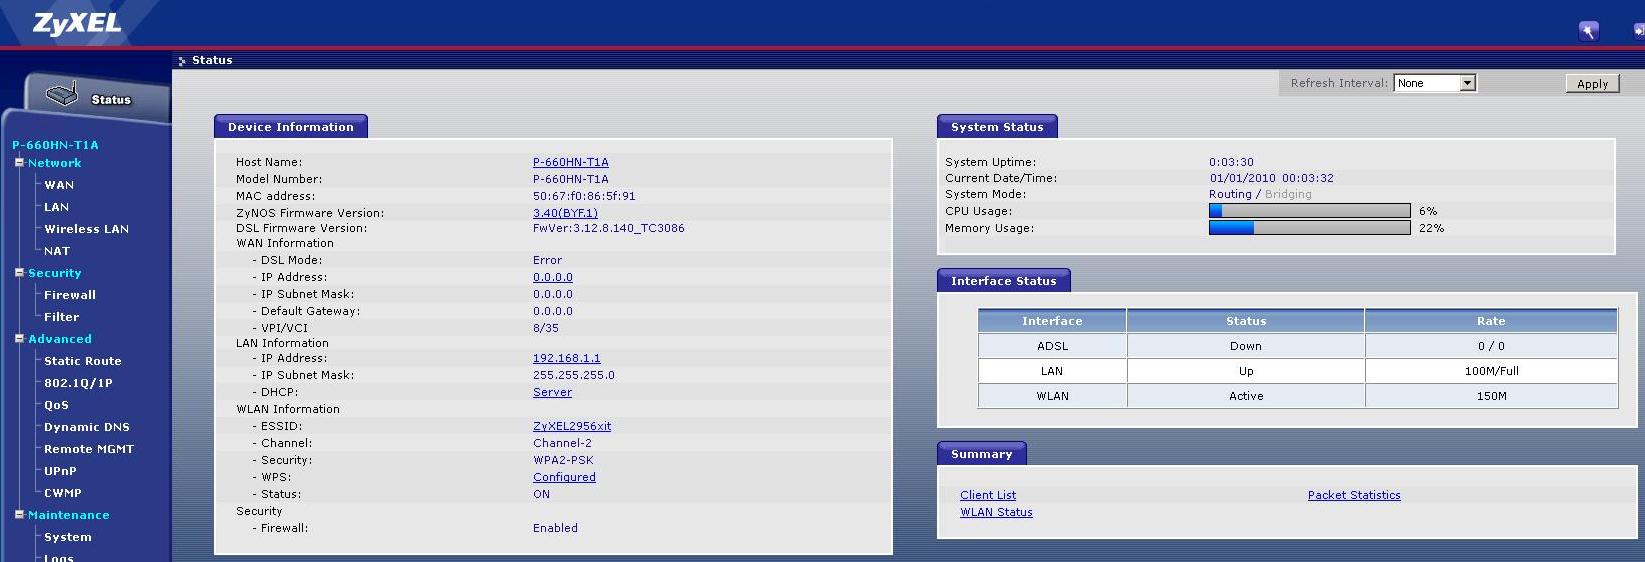The image size is (1645, 562).
Task: Open the CWMP menu item
Action: (63, 493)
